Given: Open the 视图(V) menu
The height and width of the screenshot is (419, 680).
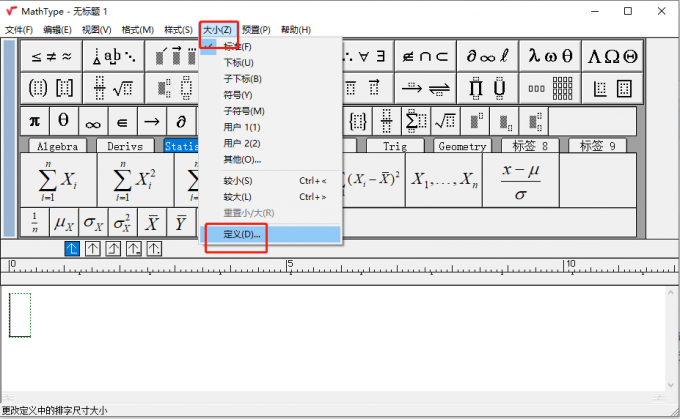Looking at the screenshot, I should coord(96,30).
